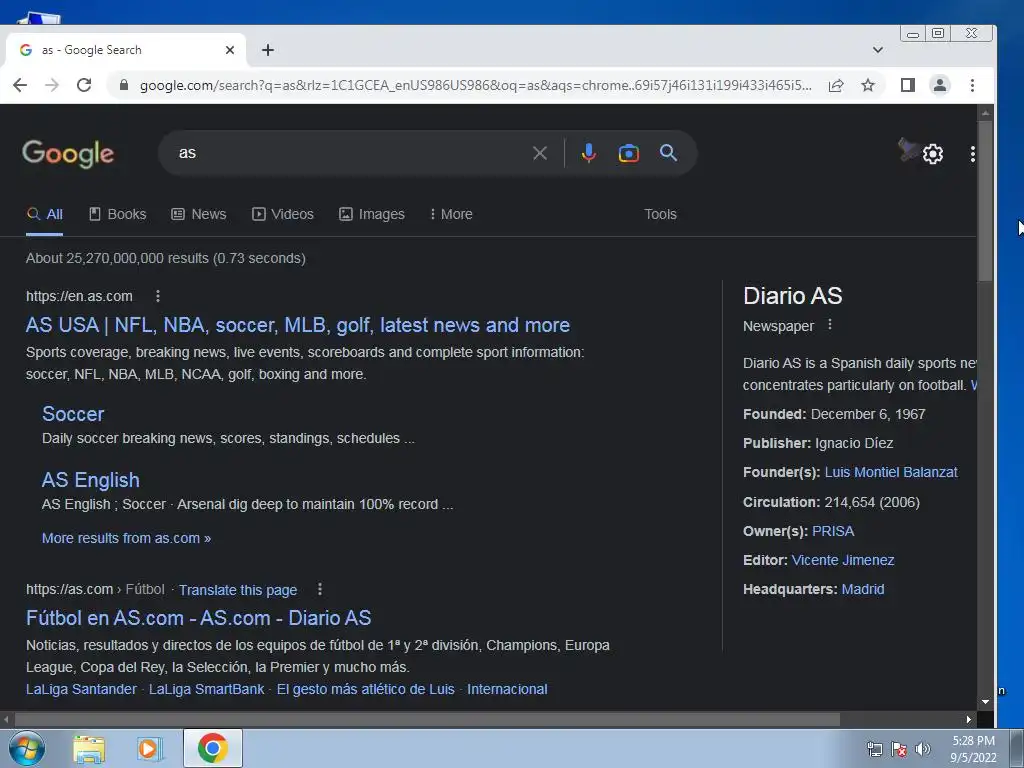Reload the page with the refresh icon
Viewport: 1024px width, 768px height.
coord(84,85)
